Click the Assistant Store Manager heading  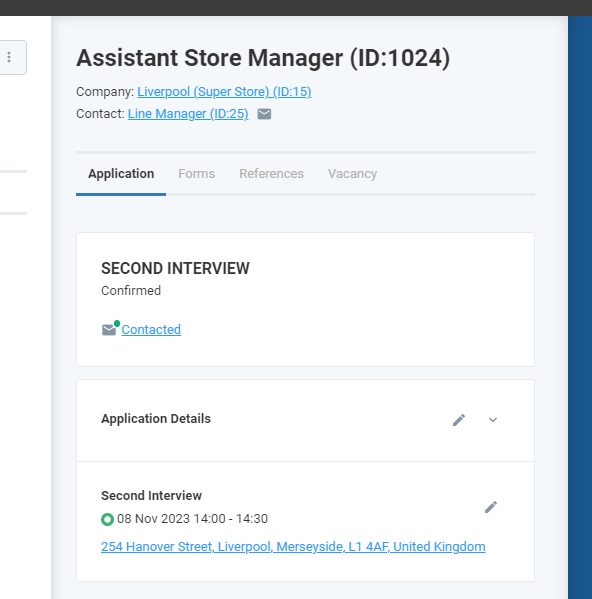tap(263, 58)
